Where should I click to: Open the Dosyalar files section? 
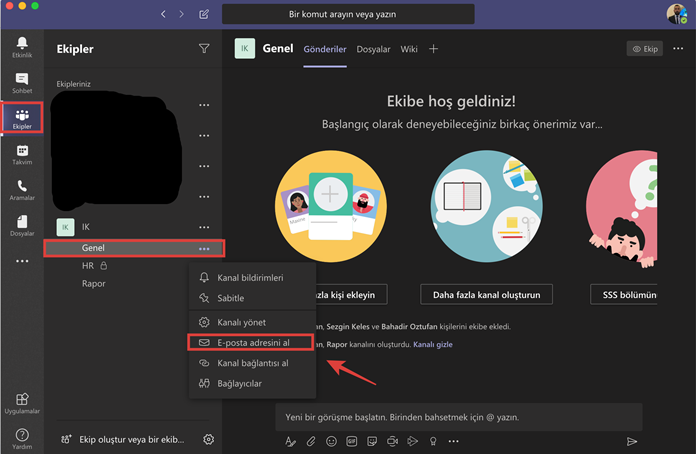pyautogui.click(x=22, y=225)
